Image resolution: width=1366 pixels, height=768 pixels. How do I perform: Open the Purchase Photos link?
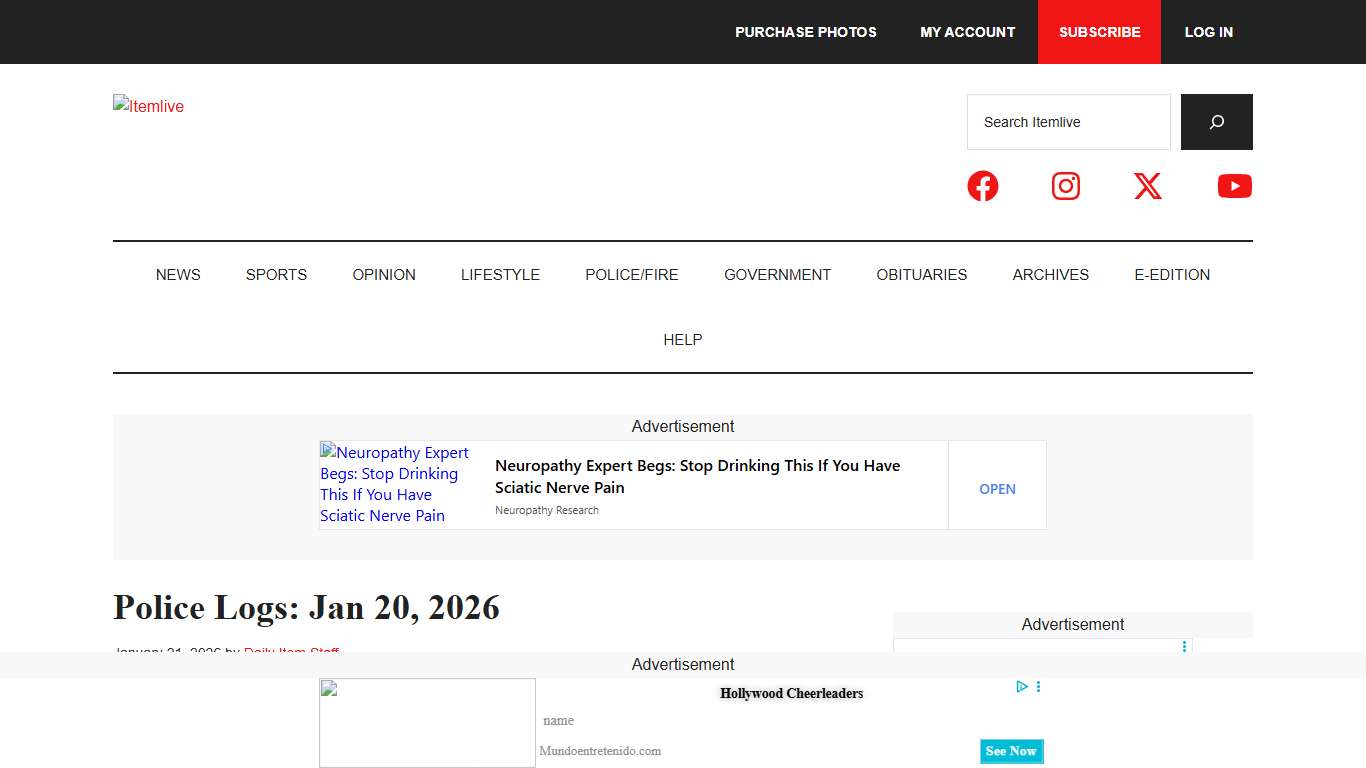pos(805,32)
